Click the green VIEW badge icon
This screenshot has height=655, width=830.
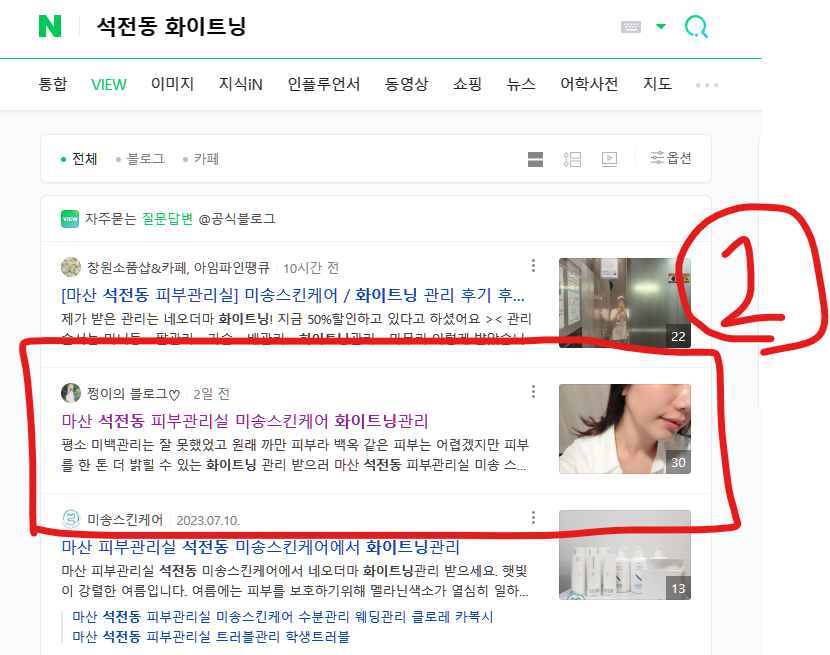tap(70, 219)
